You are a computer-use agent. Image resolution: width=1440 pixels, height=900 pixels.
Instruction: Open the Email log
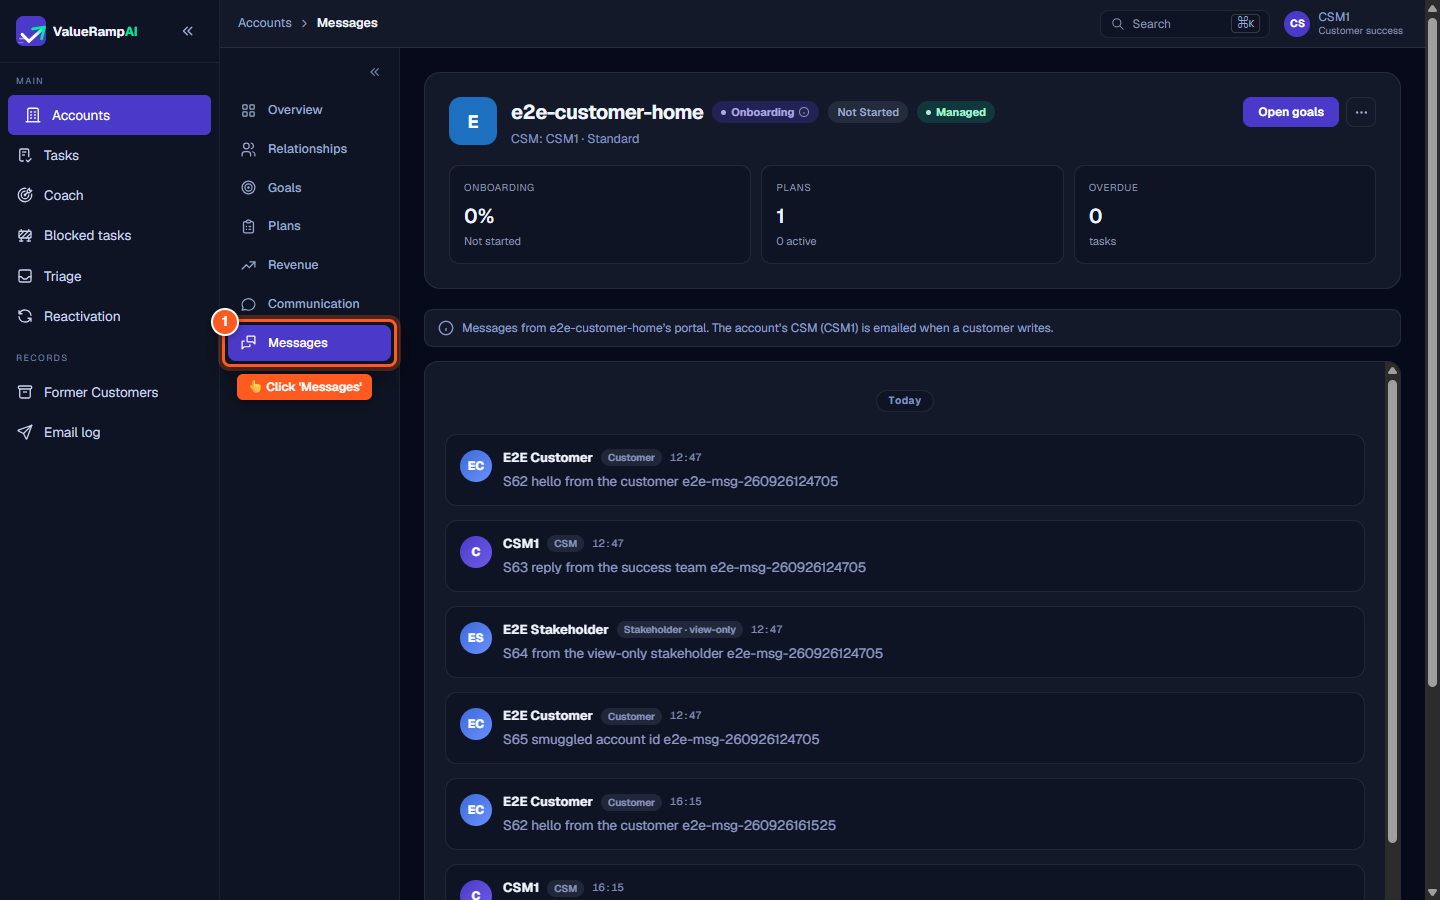pyautogui.click(x=109, y=432)
